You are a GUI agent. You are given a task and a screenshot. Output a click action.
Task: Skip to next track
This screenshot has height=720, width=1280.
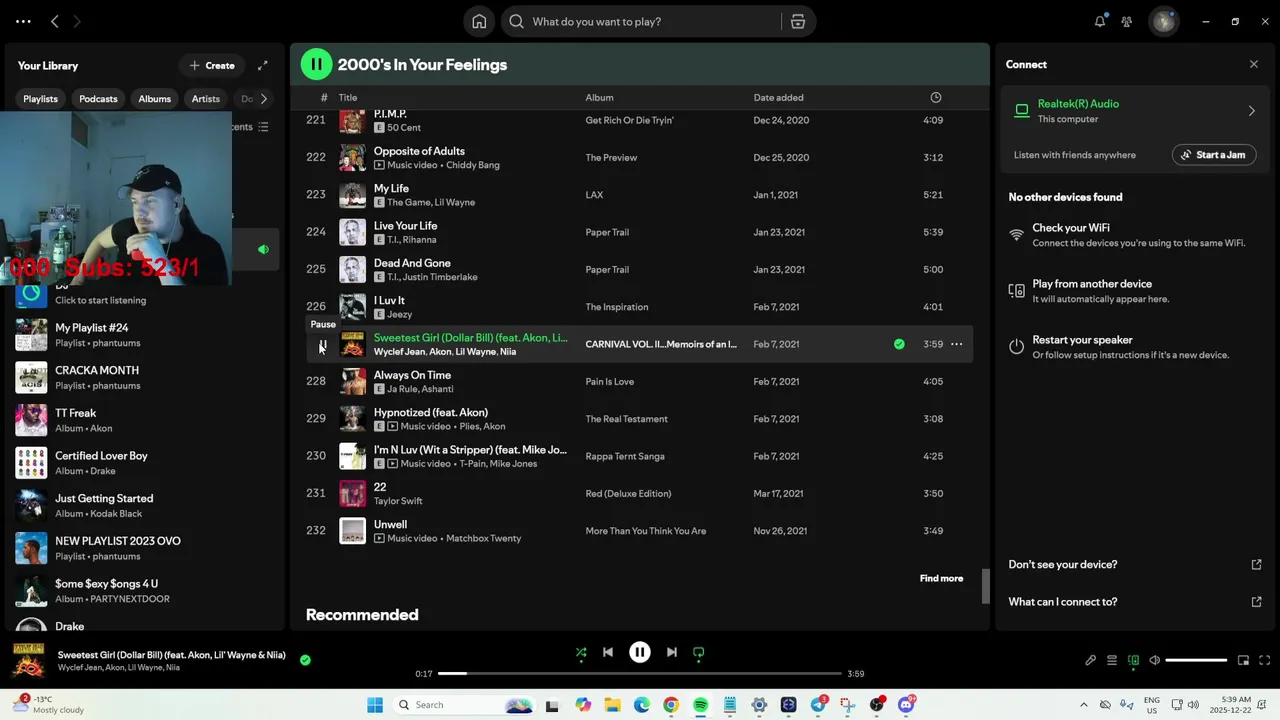[x=672, y=652]
